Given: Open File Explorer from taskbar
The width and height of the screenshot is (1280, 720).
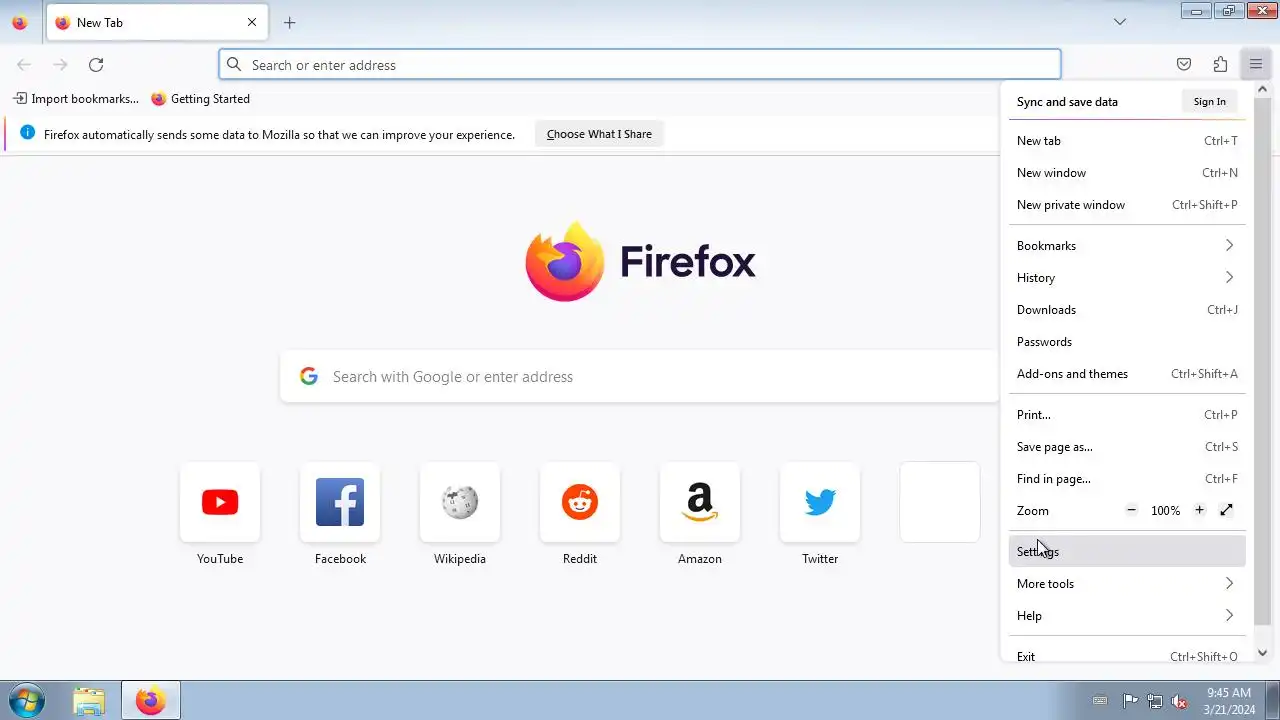Looking at the screenshot, I should point(89,701).
